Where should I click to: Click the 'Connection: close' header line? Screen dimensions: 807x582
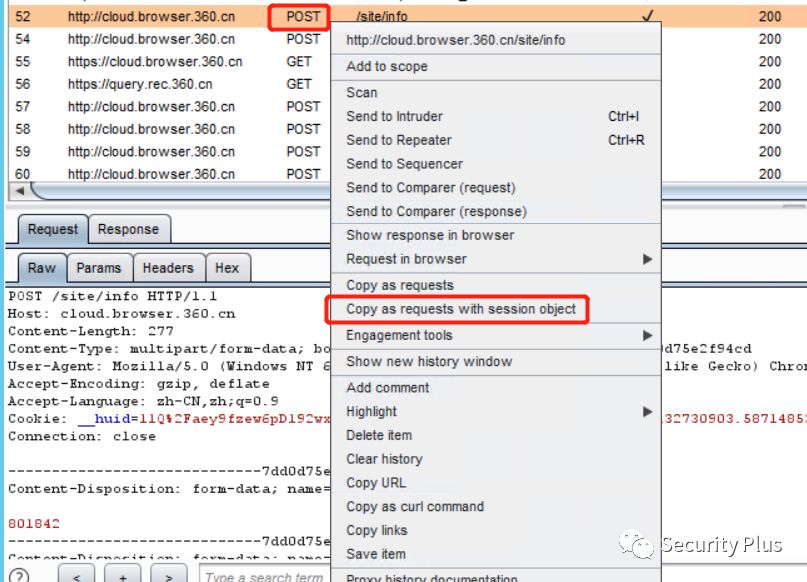(x=82, y=436)
